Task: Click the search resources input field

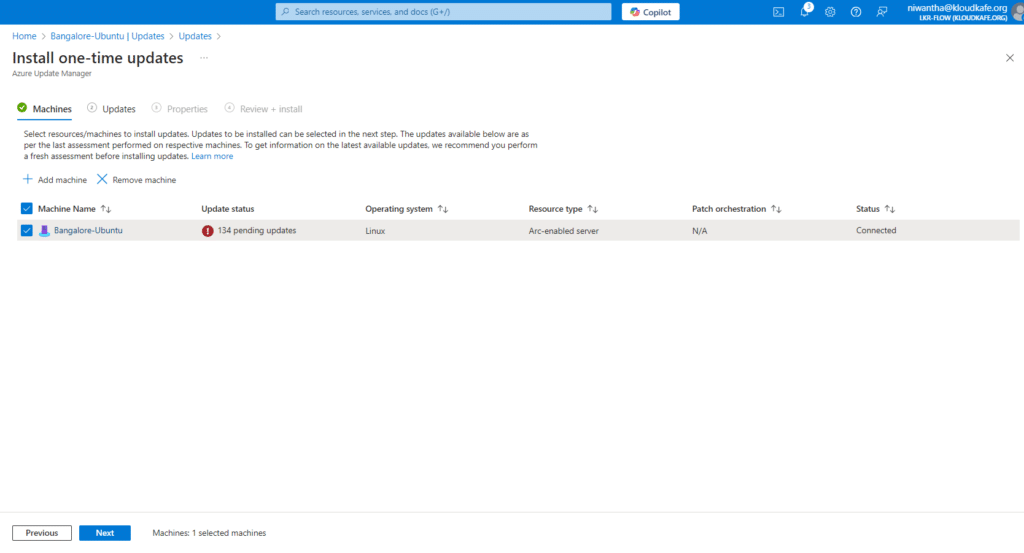Action: (443, 12)
